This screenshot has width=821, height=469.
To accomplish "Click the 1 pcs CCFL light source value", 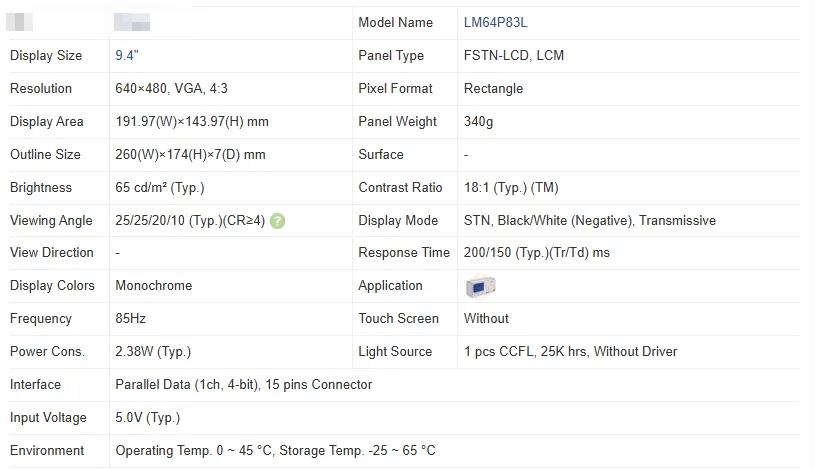I will [570, 352].
